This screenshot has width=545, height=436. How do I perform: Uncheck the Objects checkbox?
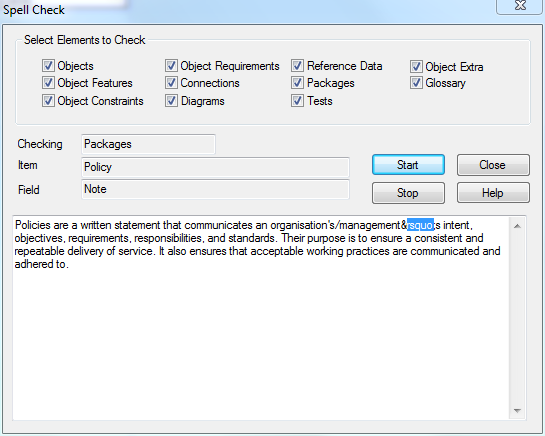coord(48,65)
